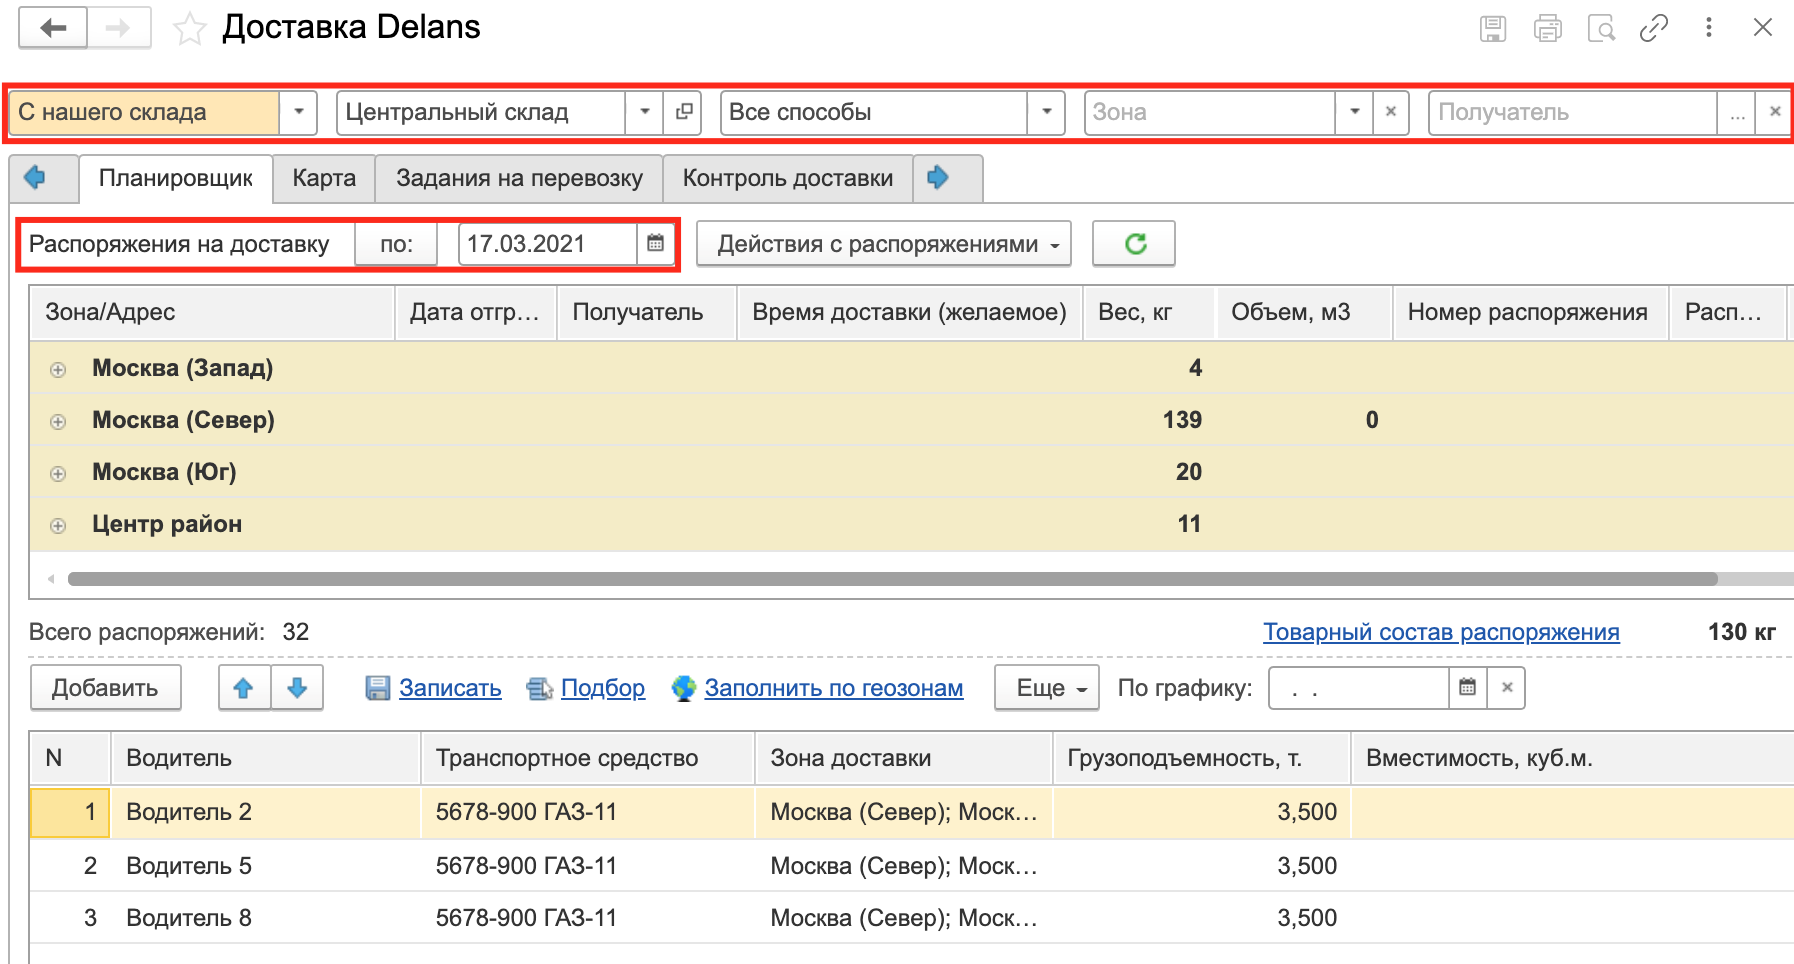The height and width of the screenshot is (964, 1794).
Task: Click the printer icon in header
Action: click(x=1547, y=28)
